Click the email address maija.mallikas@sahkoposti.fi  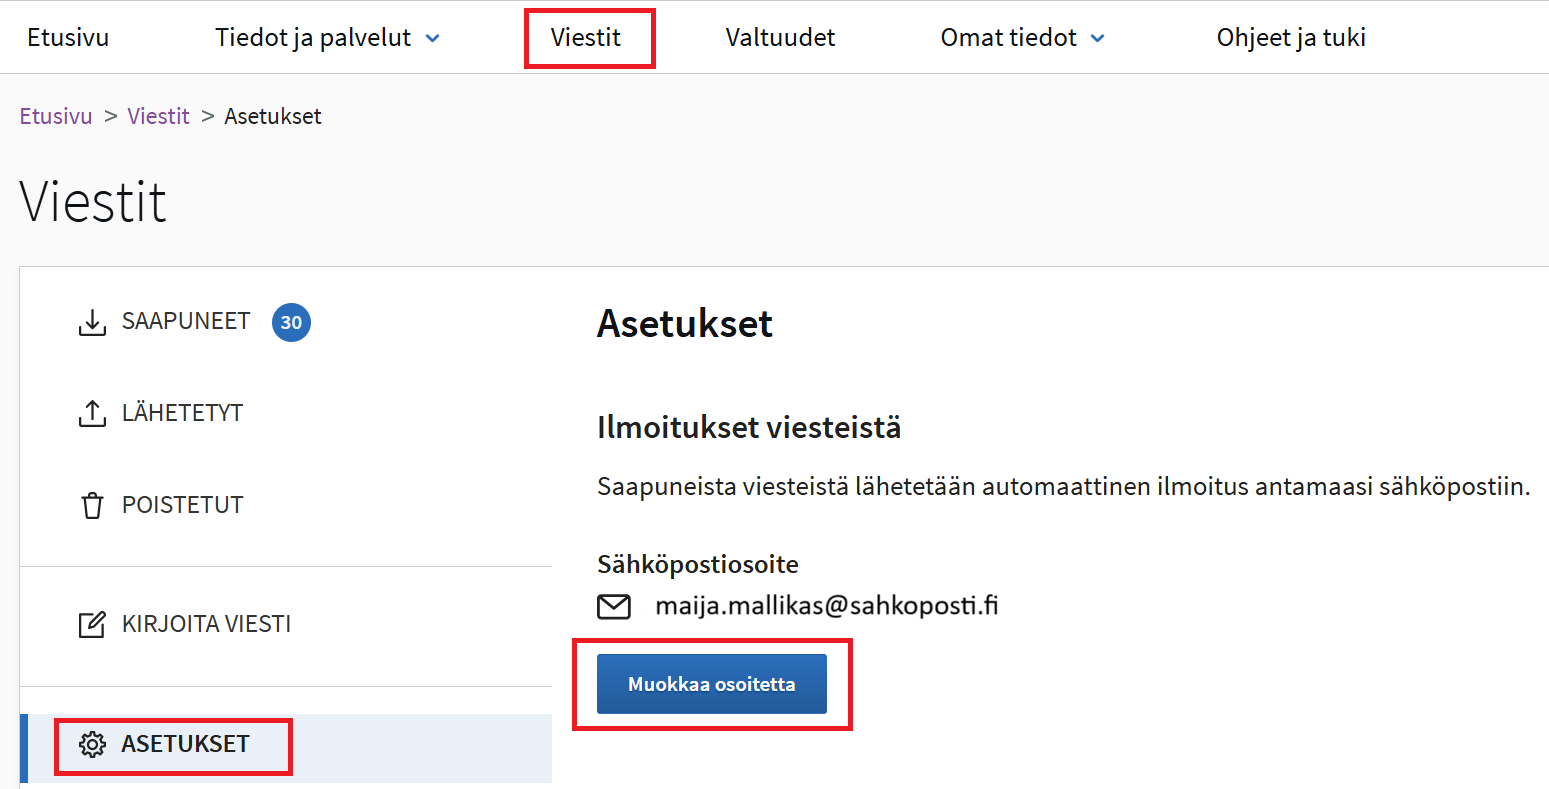[826, 605]
